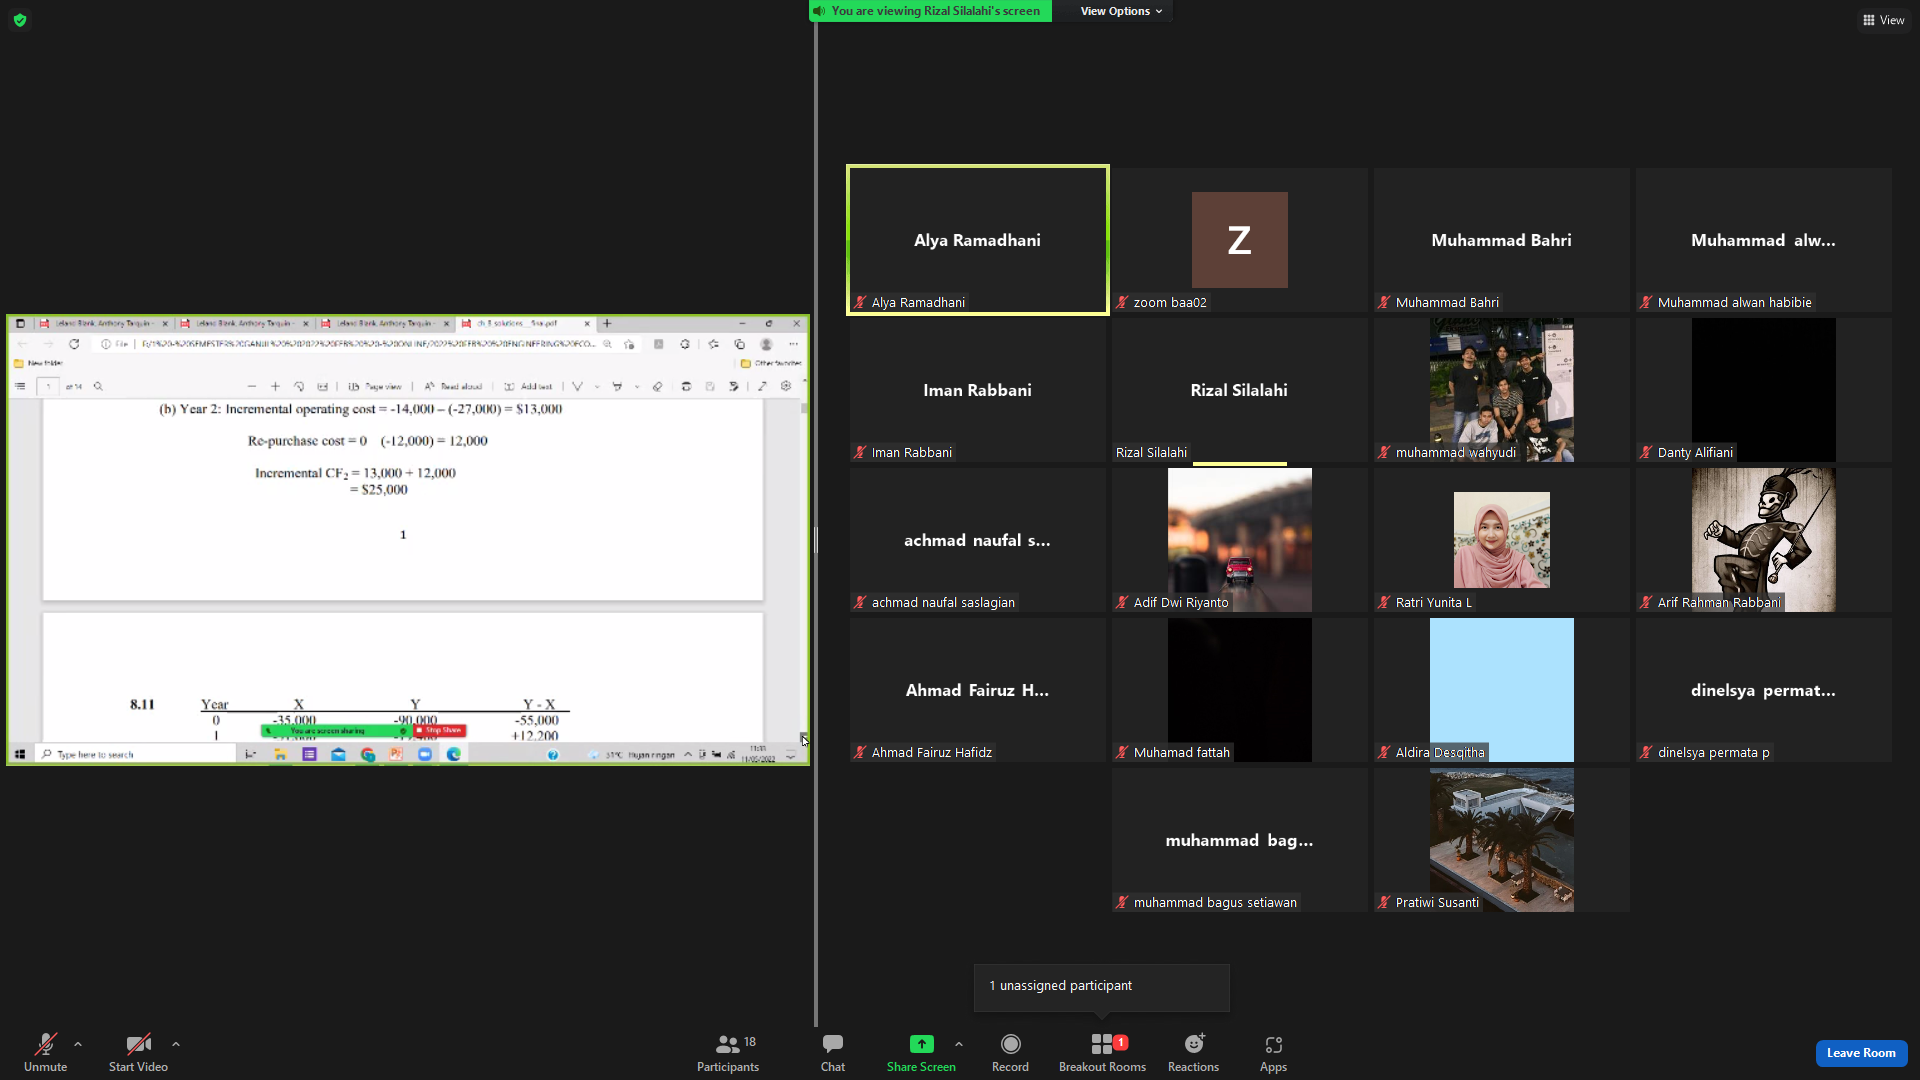Click the PDF page number field in shared screen
Viewport: 1920px width, 1080px height.
click(x=48, y=387)
